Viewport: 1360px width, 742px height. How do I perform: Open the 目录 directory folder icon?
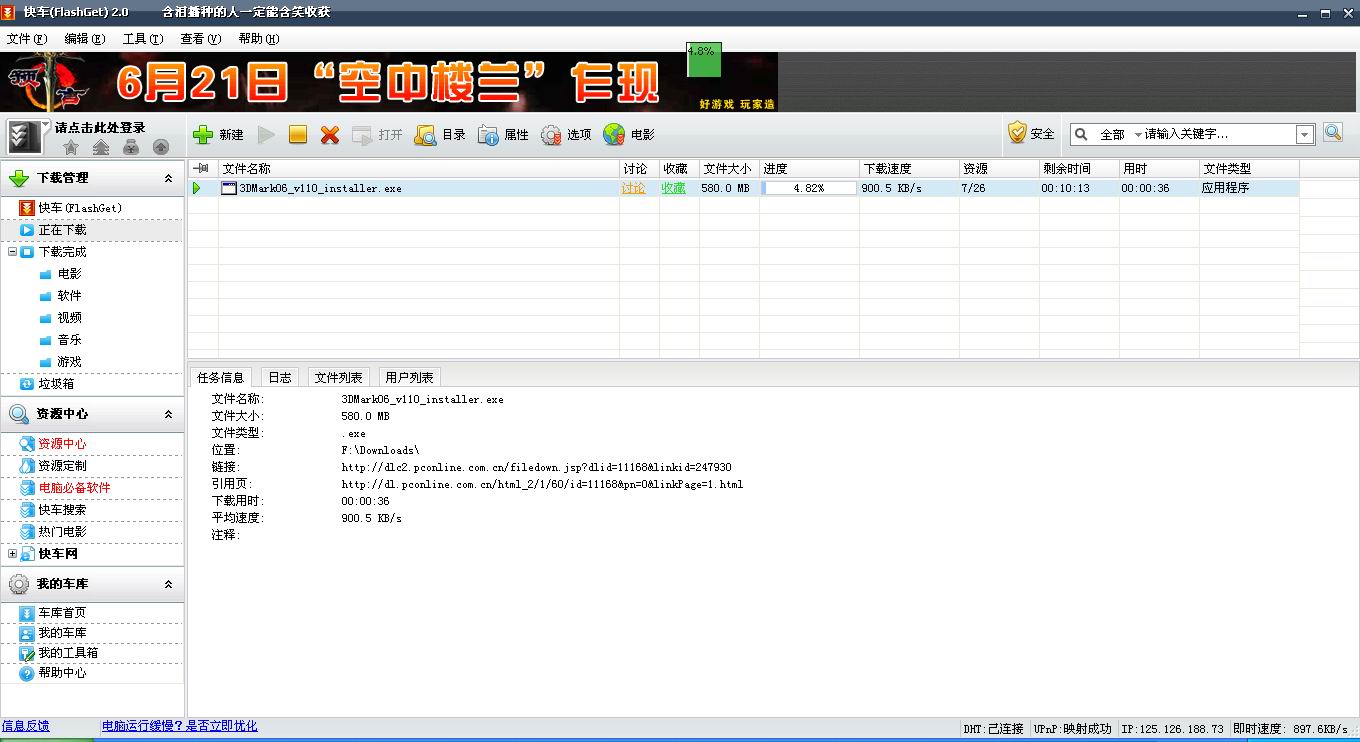pyautogui.click(x=425, y=134)
